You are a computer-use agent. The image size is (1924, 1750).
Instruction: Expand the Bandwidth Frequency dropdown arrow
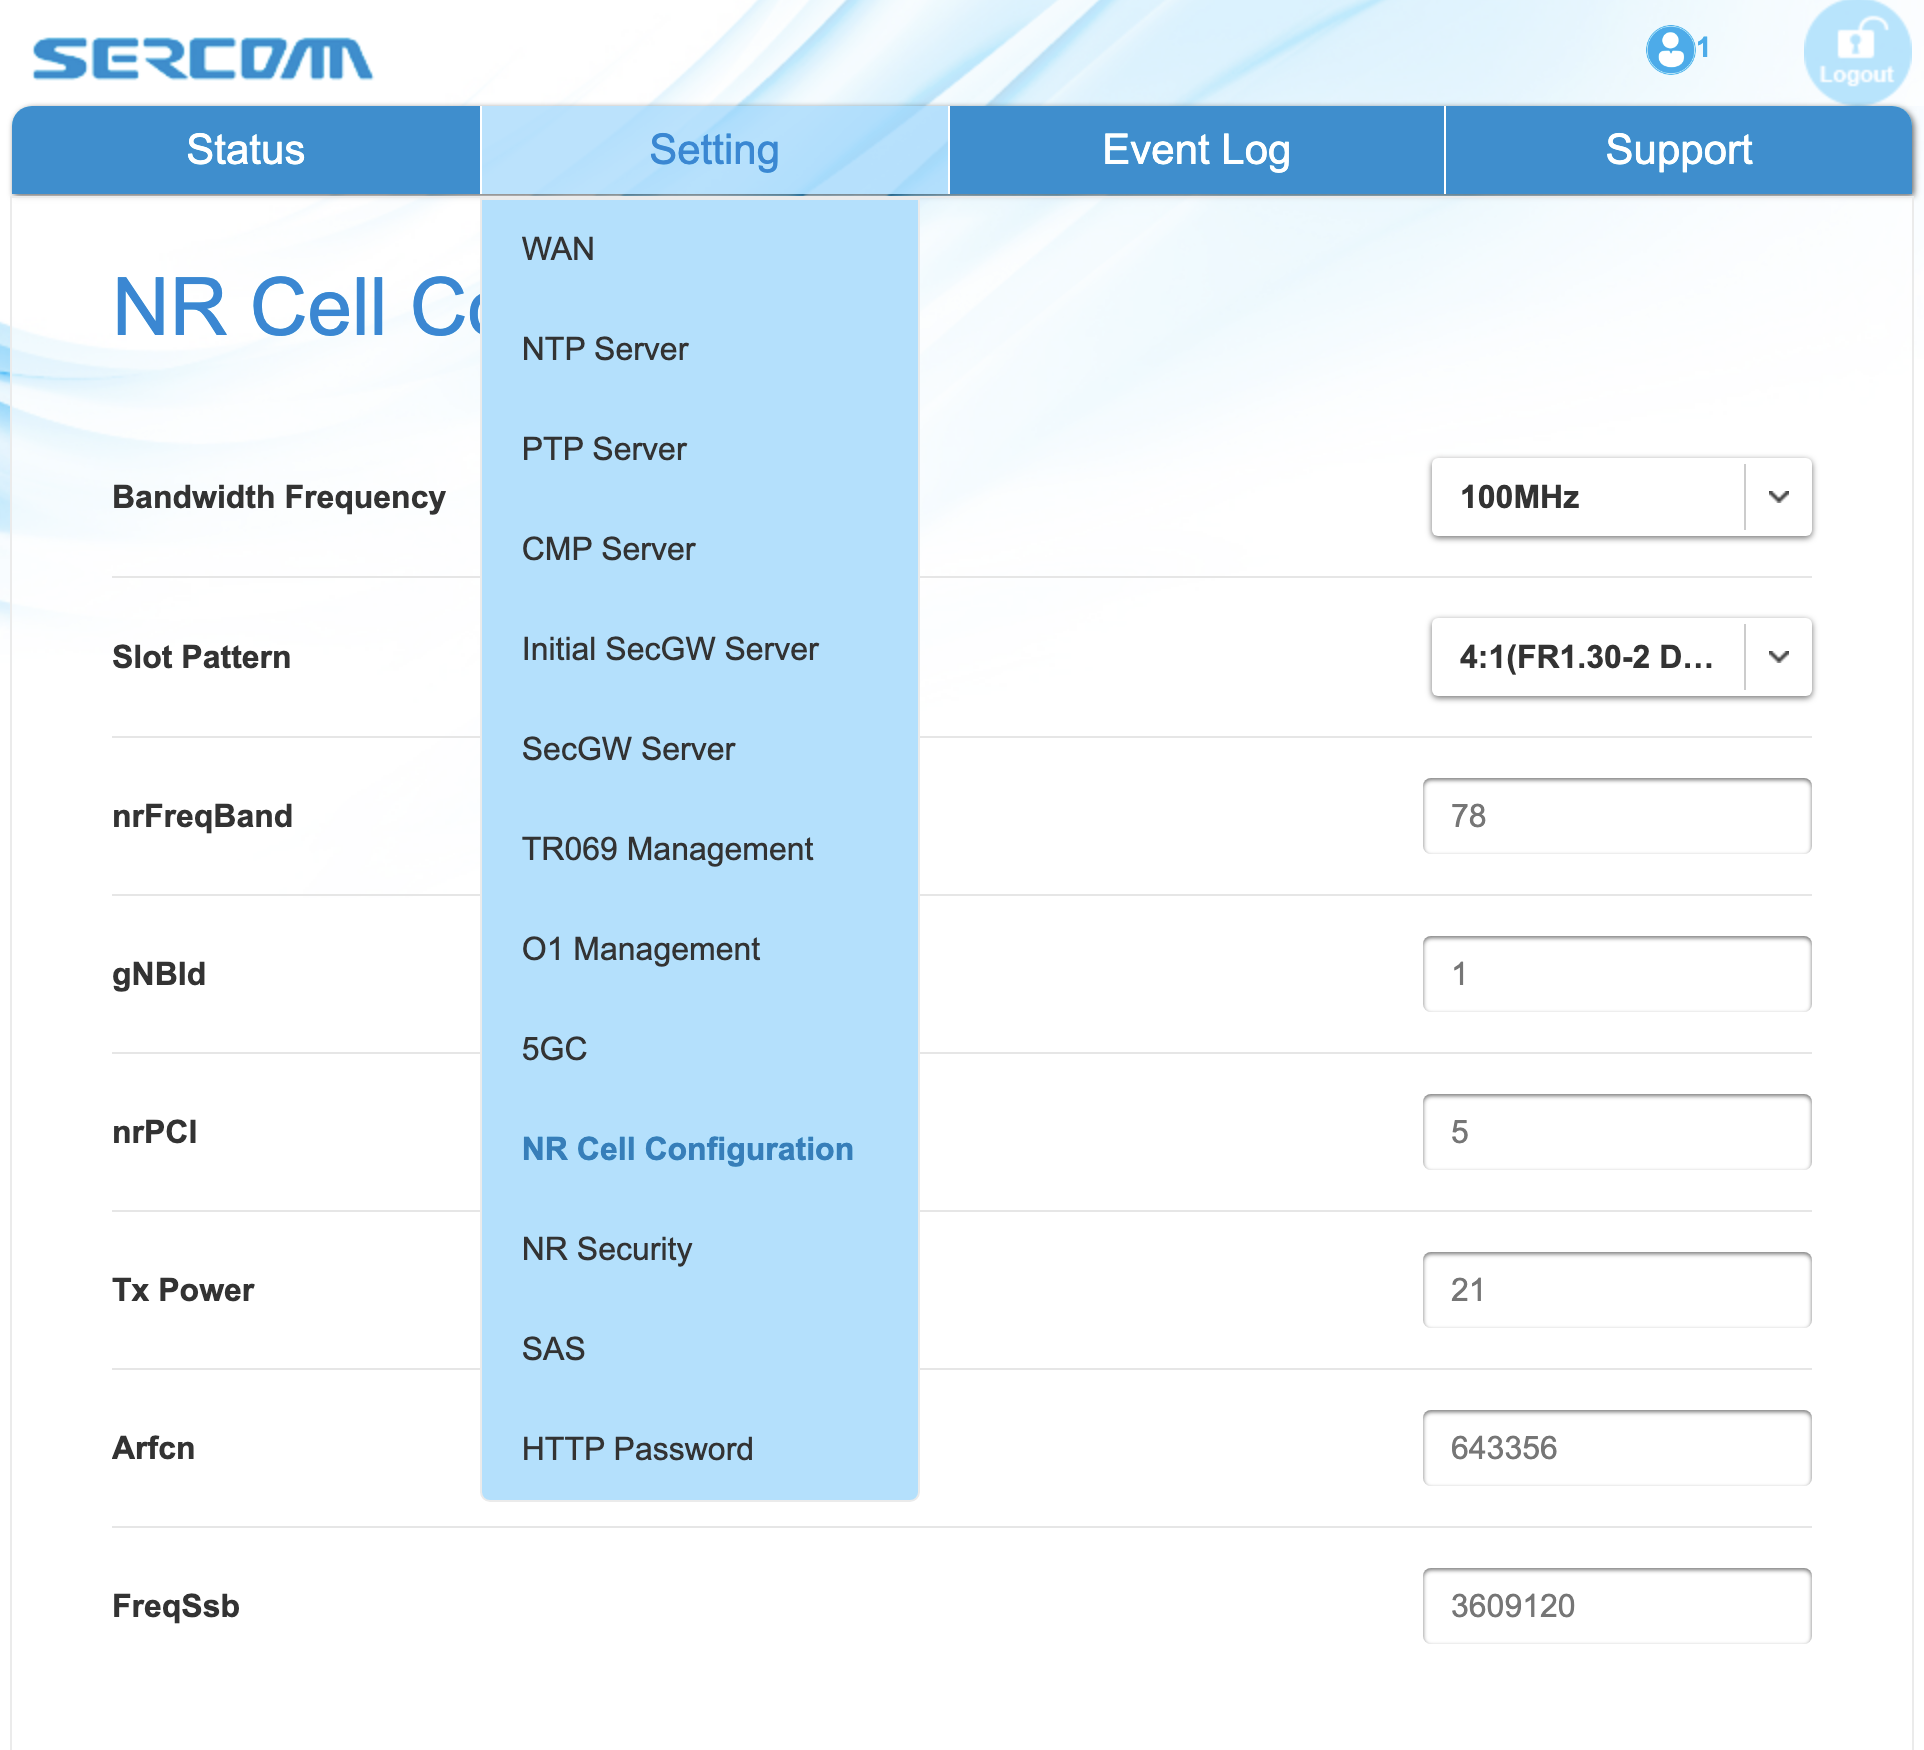(1778, 497)
